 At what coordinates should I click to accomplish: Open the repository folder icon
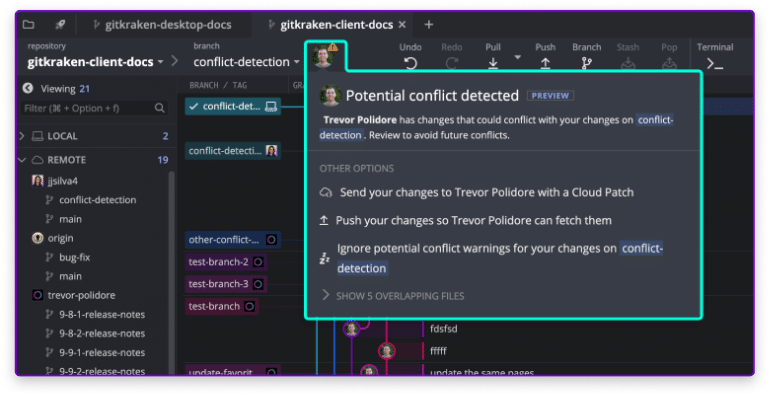pyautogui.click(x=28, y=25)
